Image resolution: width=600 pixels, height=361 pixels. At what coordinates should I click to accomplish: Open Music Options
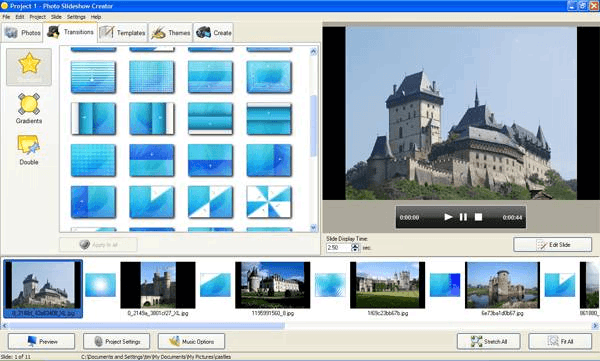tap(191, 341)
